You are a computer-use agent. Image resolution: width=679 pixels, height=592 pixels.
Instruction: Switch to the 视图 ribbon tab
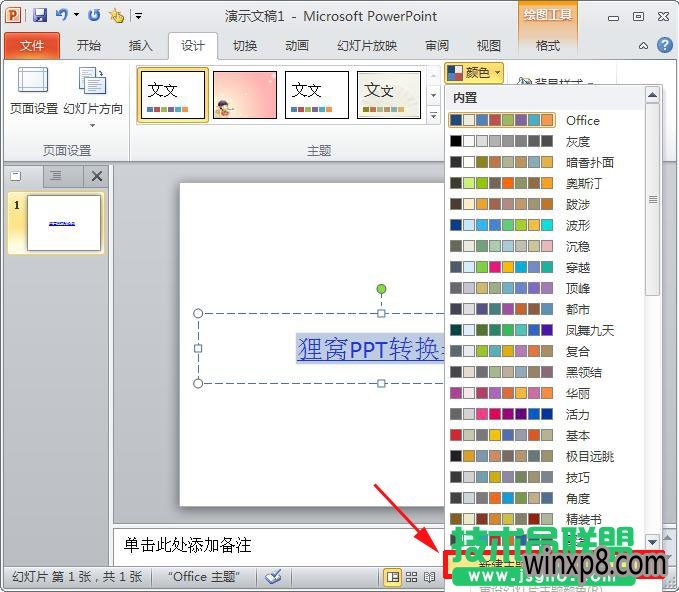coord(488,45)
